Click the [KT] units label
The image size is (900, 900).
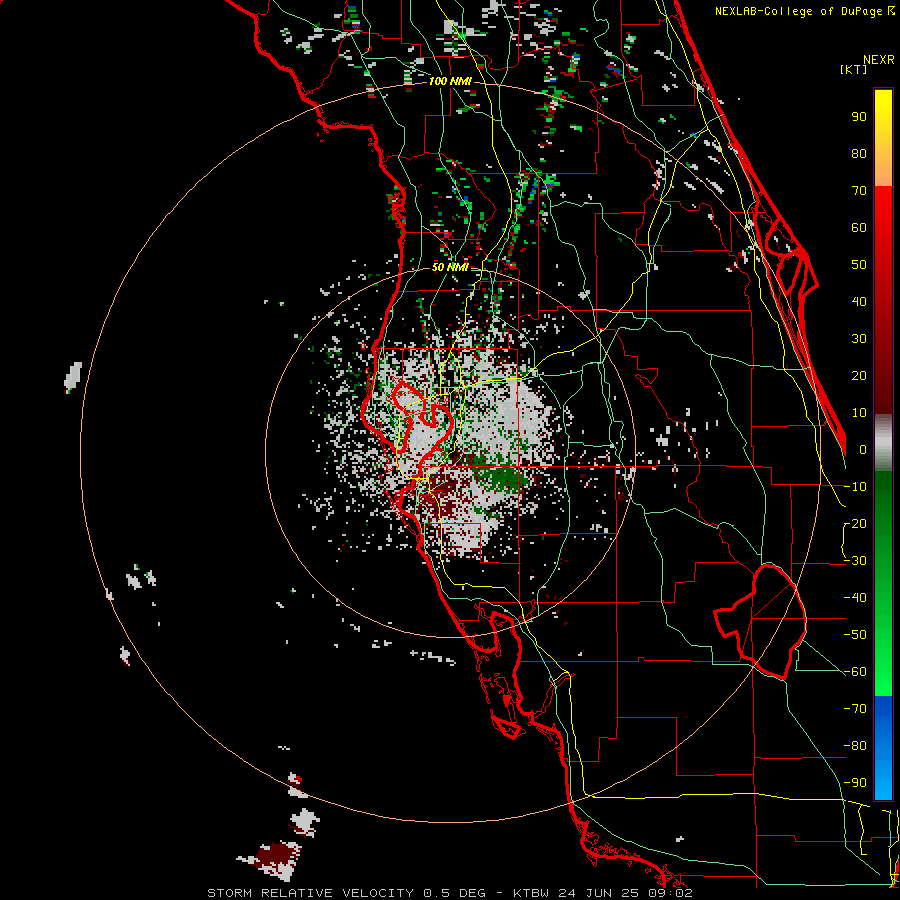click(854, 69)
